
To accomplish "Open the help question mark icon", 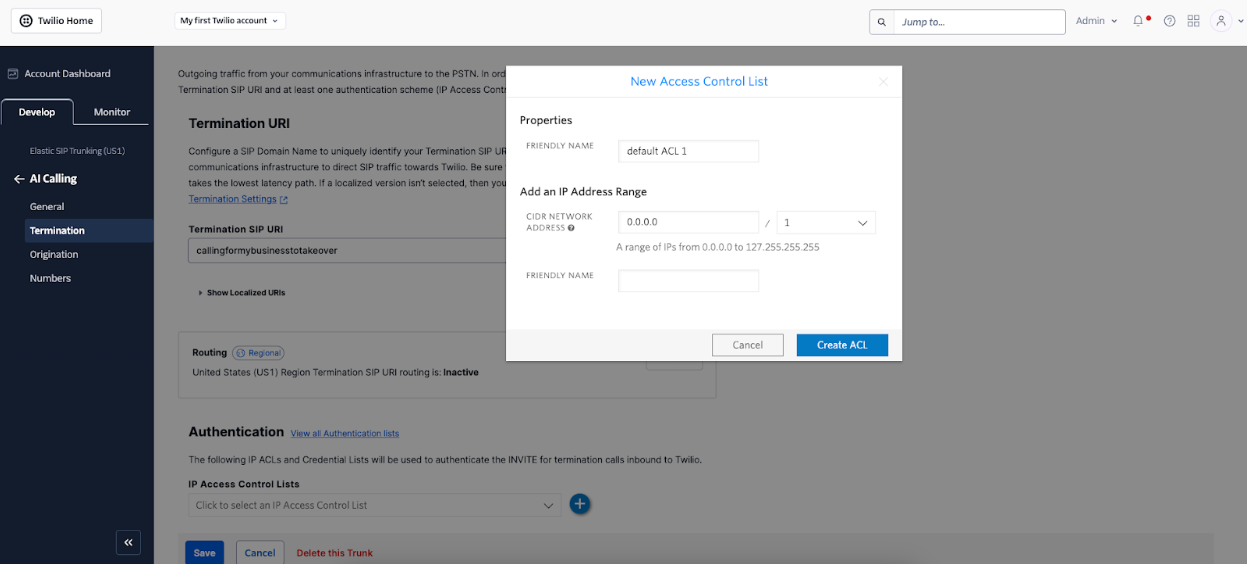I will (x=1169, y=21).
